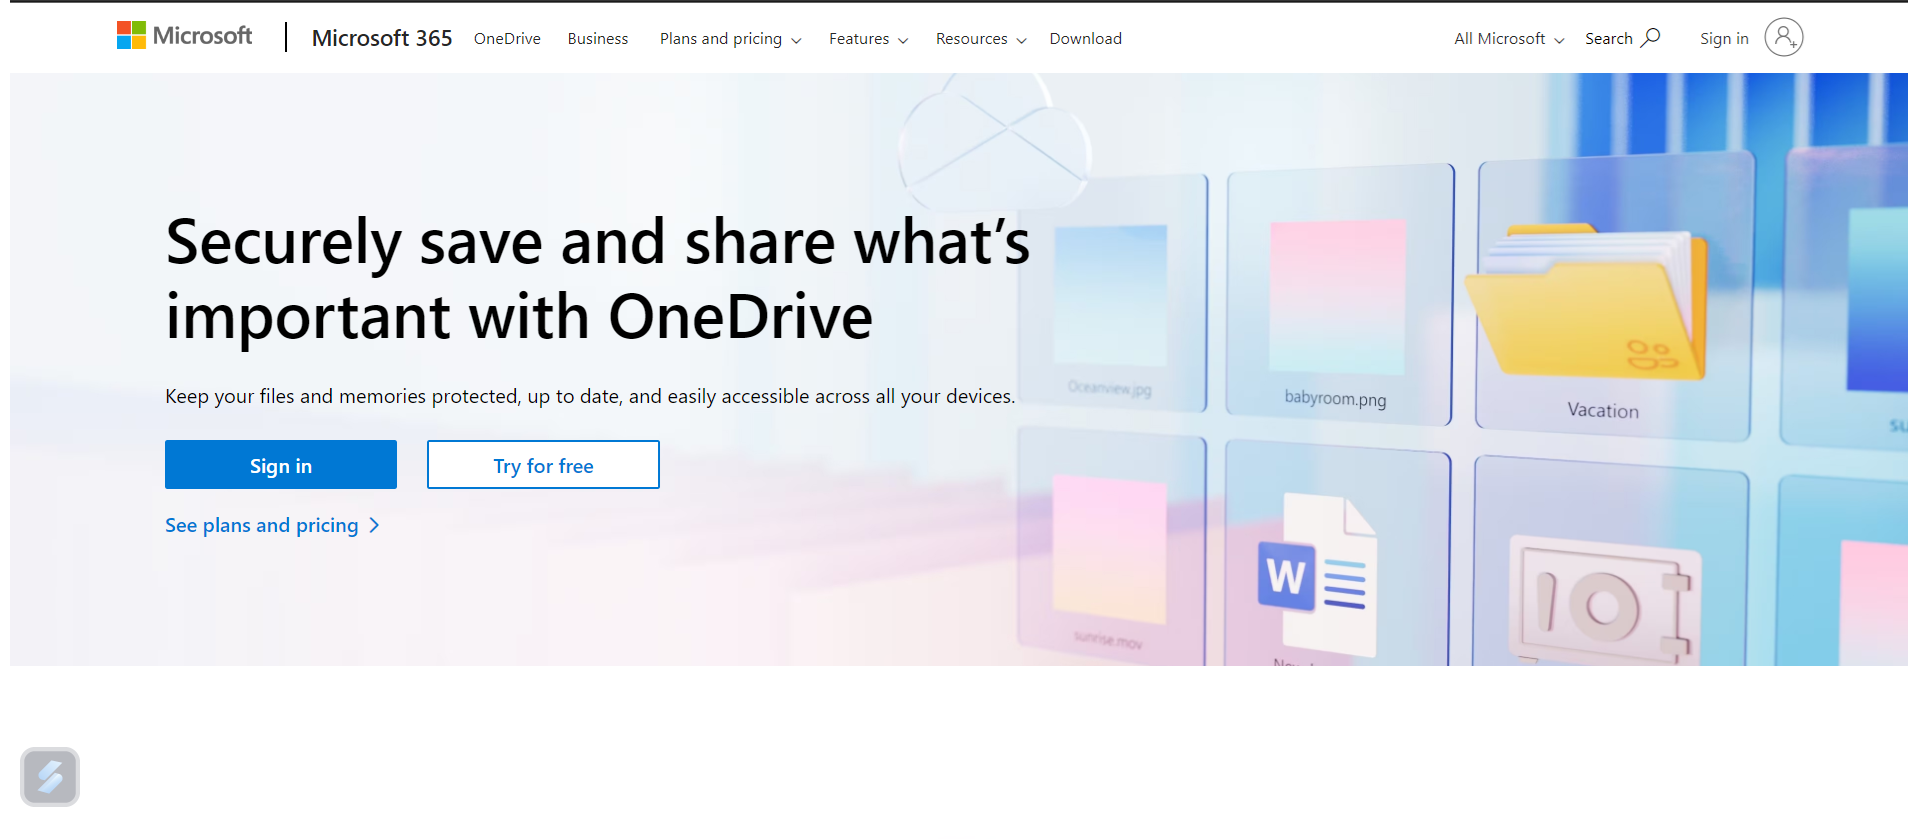
Task: Click the Oceanview.jpg image tile
Action: pos(1112,294)
